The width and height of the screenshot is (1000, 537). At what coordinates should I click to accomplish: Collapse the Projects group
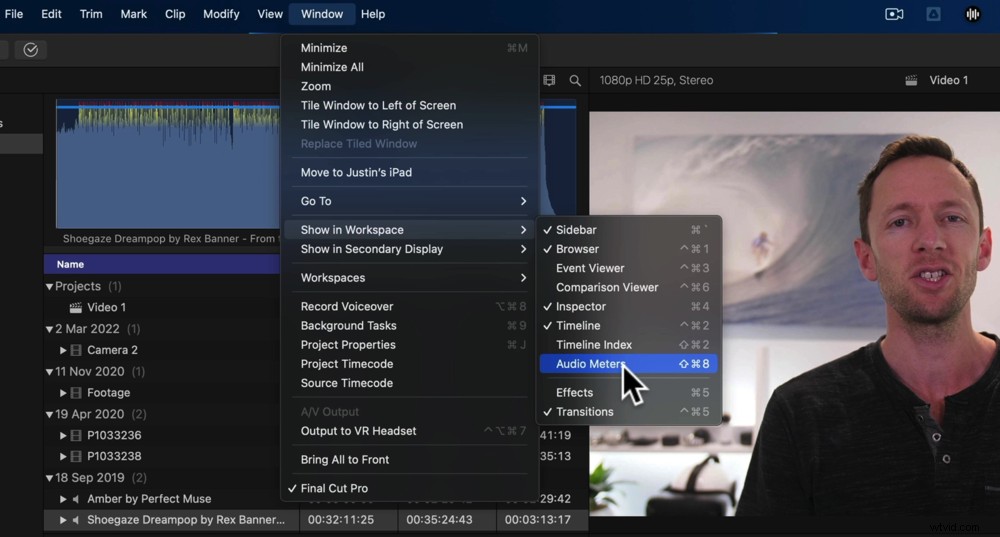click(x=49, y=287)
